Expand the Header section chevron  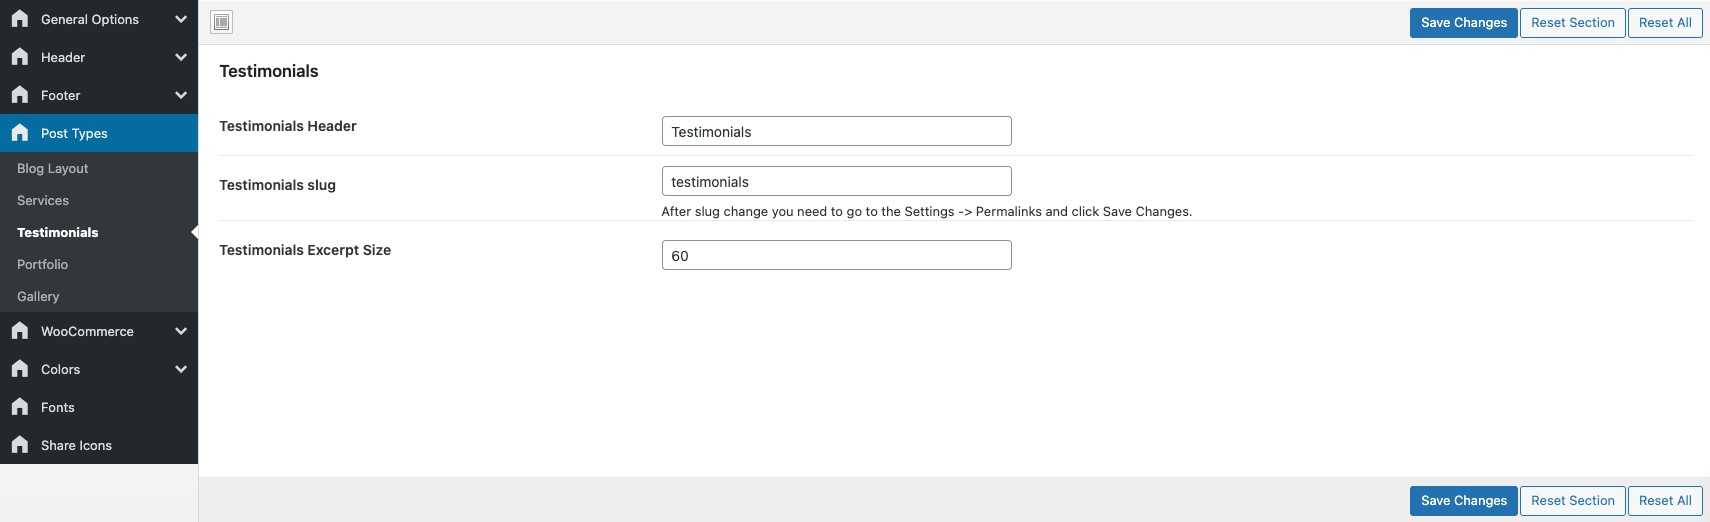click(x=181, y=57)
